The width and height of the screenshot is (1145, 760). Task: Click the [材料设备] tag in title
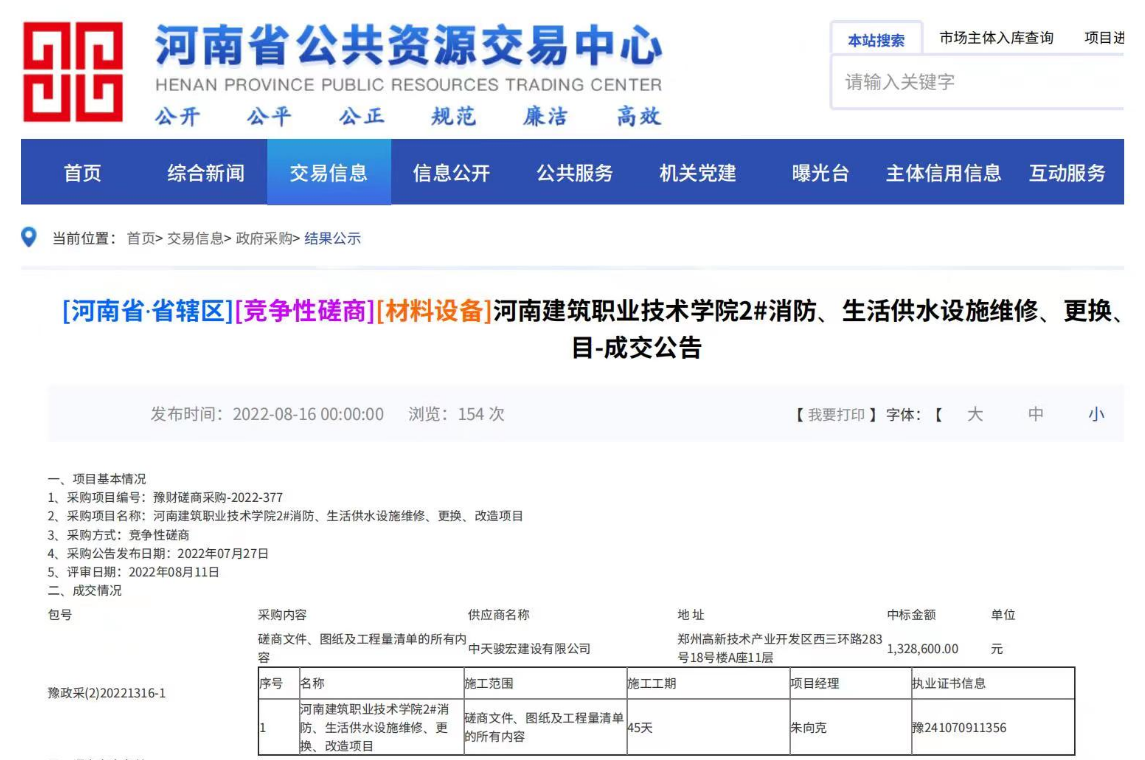pos(434,311)
